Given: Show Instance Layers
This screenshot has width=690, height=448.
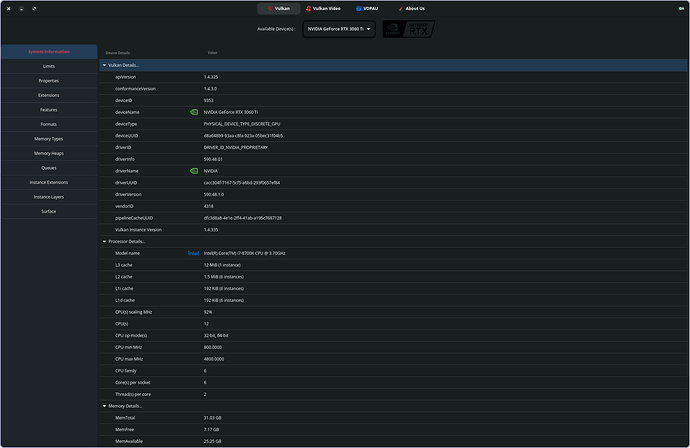Looking at the screenshot, I should pyautogui.click(x=49, y=197).
